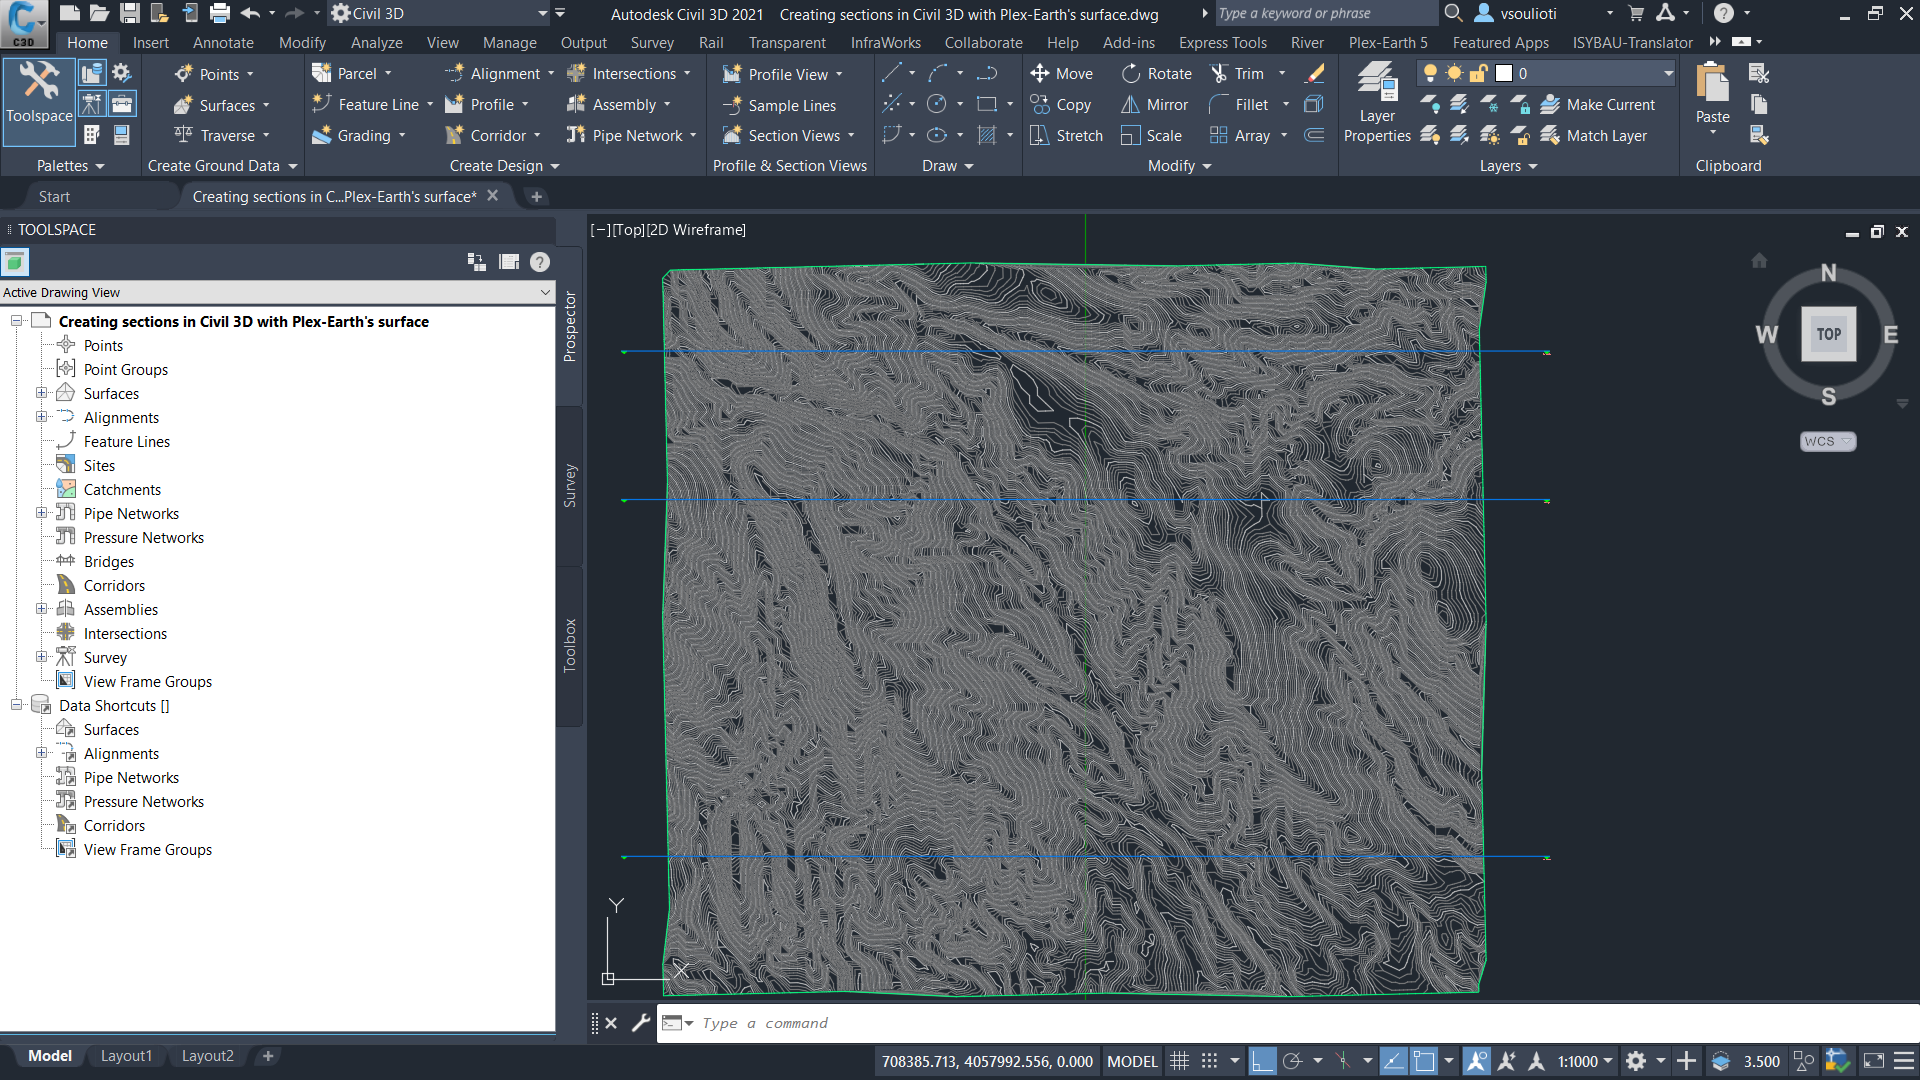The height and width of the screenshot is (1080, 1920).
Task: Toggle ortho mode in status bar
Action: point(1263,1061)
